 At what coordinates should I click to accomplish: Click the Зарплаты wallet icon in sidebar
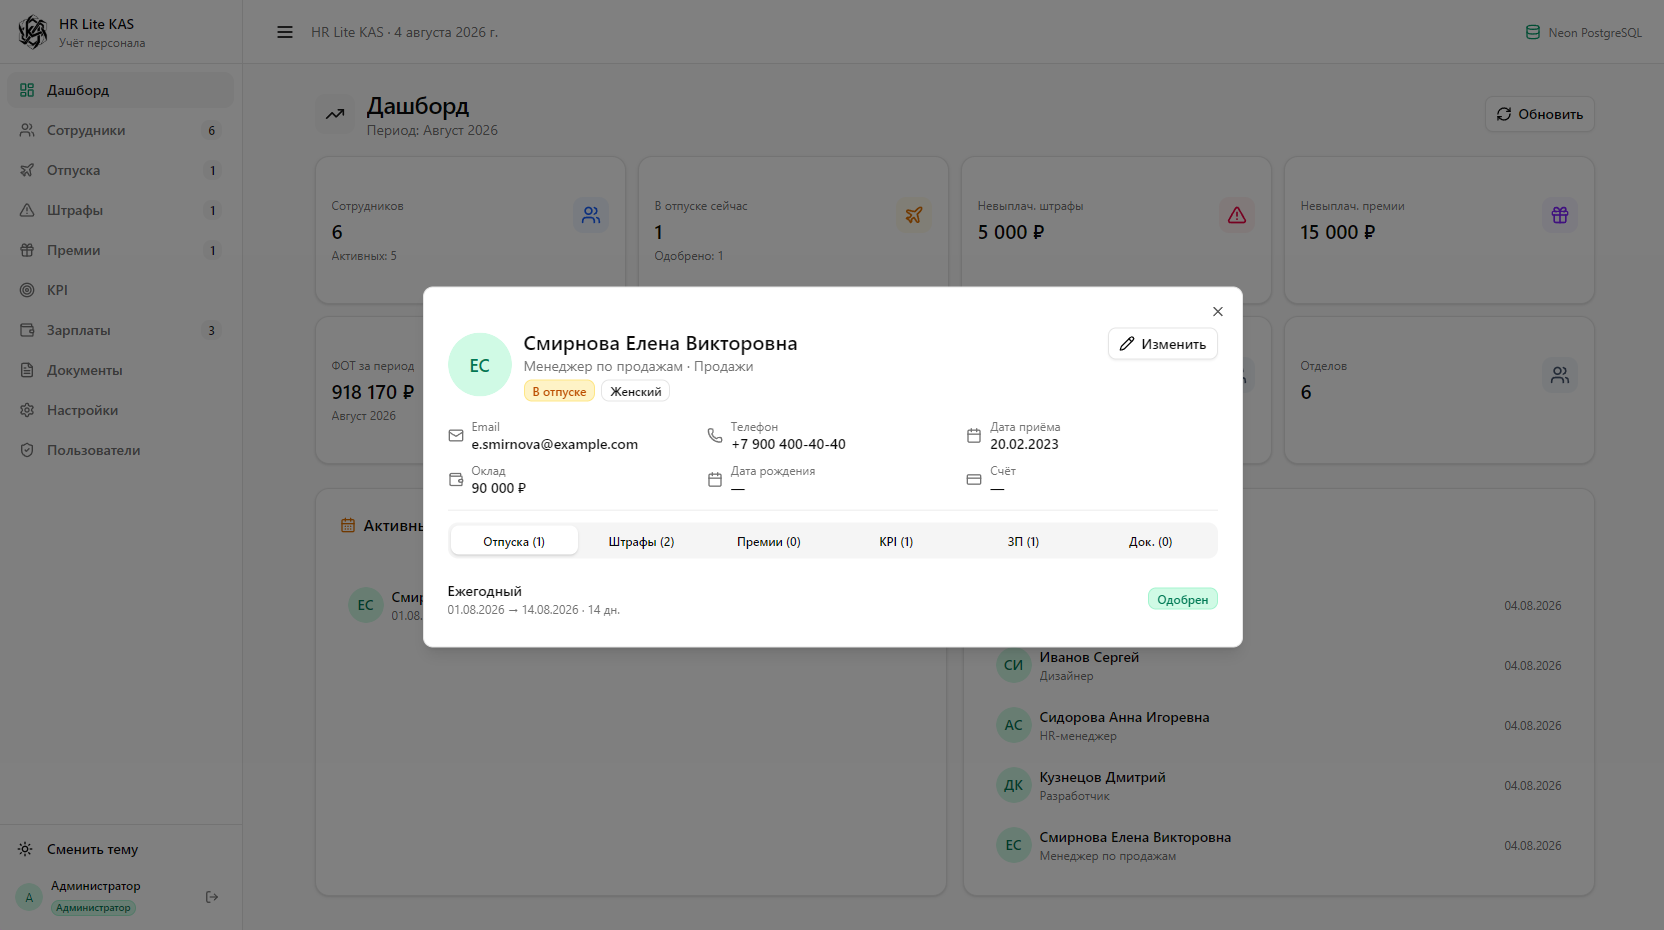point(27,330)
